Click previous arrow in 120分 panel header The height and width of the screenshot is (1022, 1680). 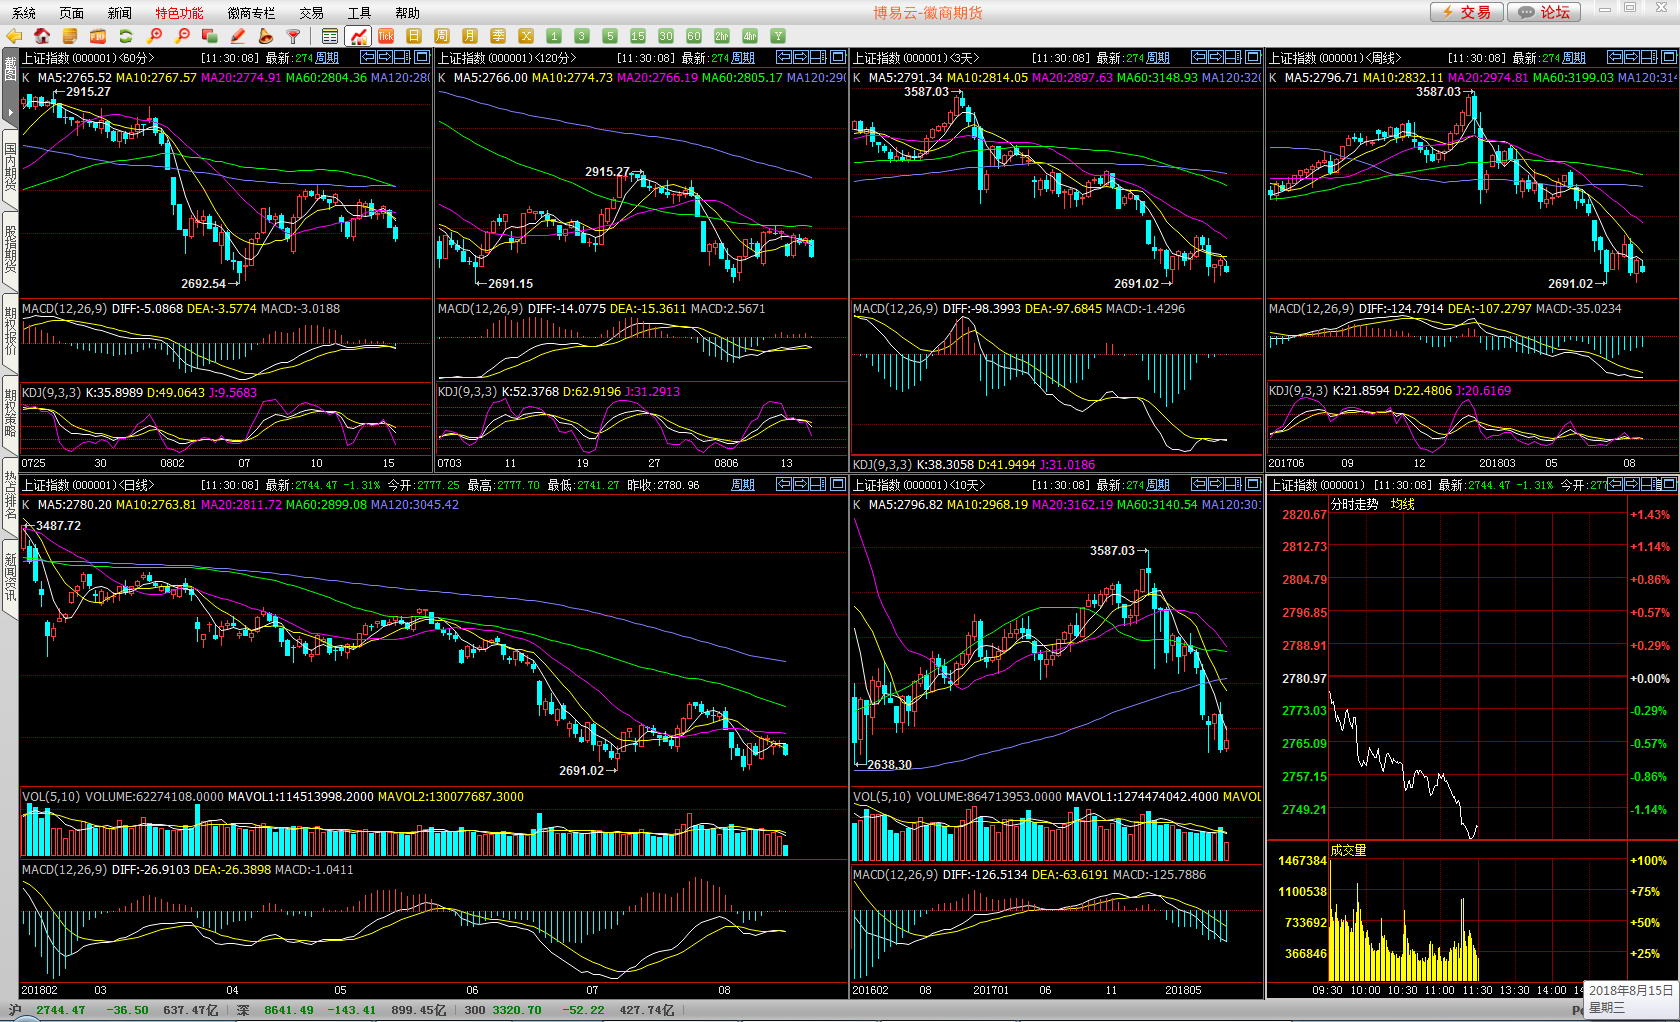pos(784,58)
